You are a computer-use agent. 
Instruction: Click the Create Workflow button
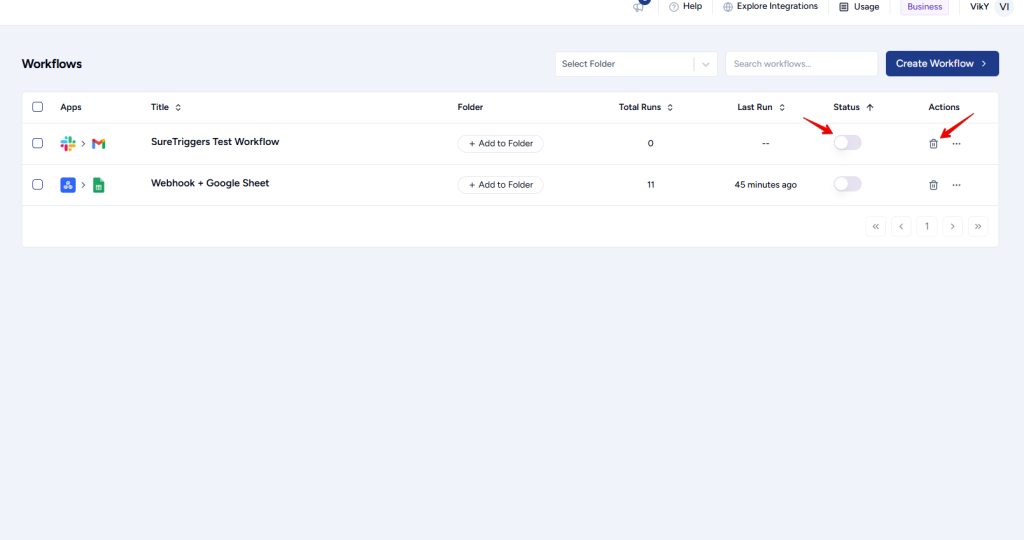click(941, 64)
